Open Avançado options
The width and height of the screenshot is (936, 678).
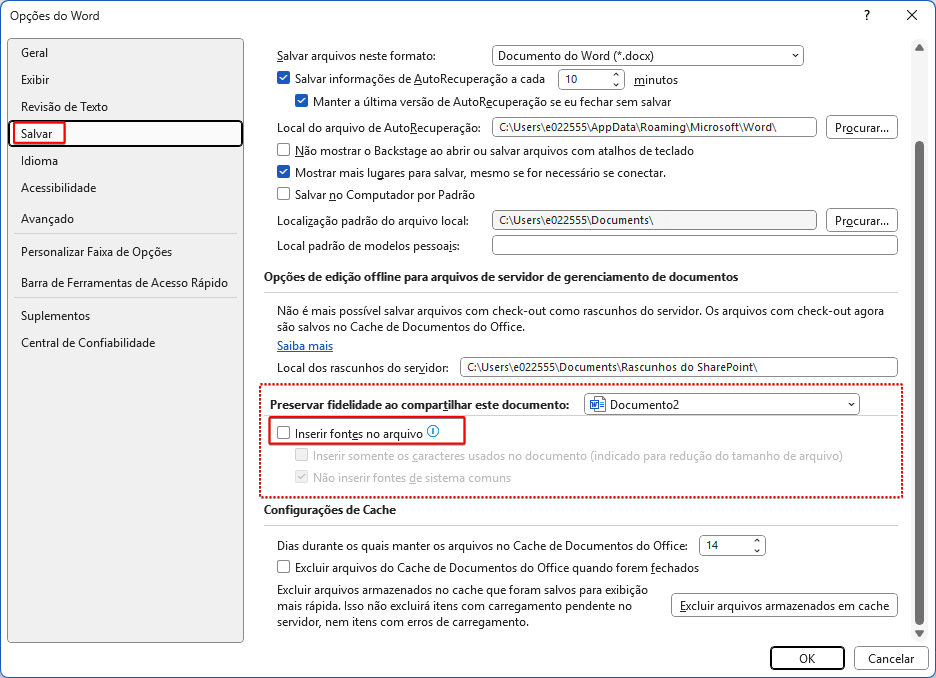point(125,219)
